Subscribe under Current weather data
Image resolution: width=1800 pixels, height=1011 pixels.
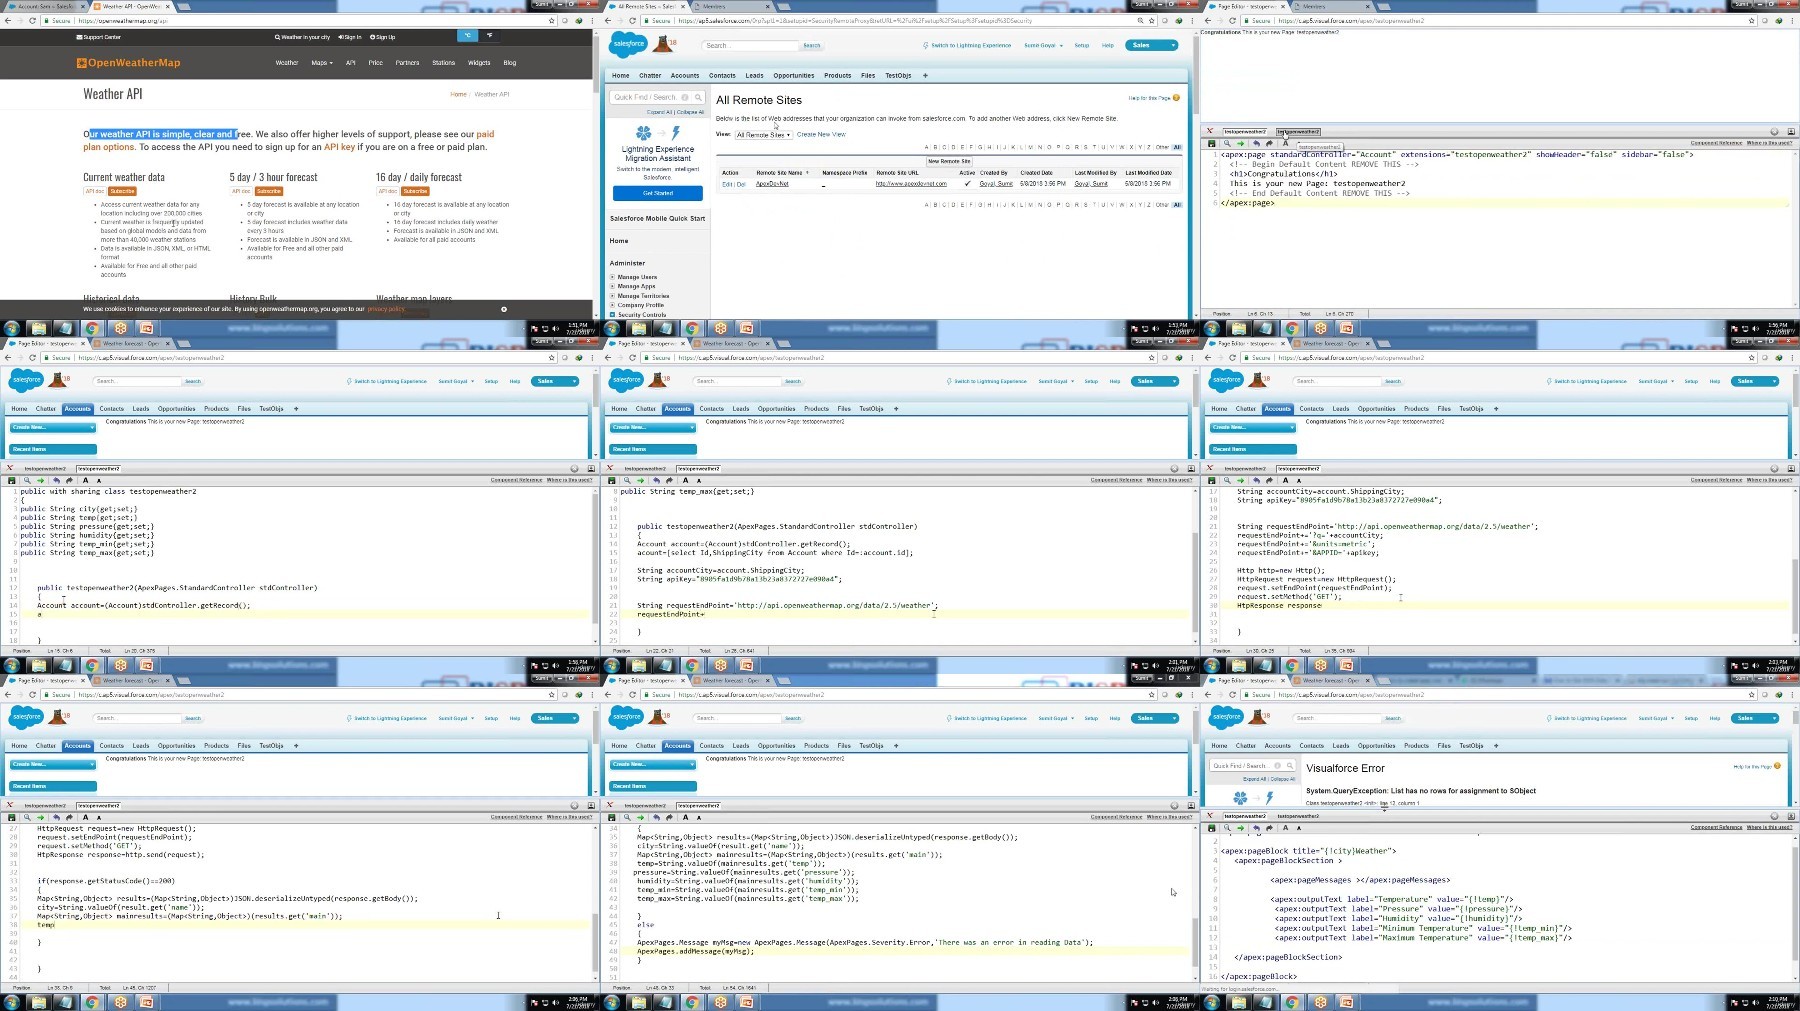[x=122, y=191]
